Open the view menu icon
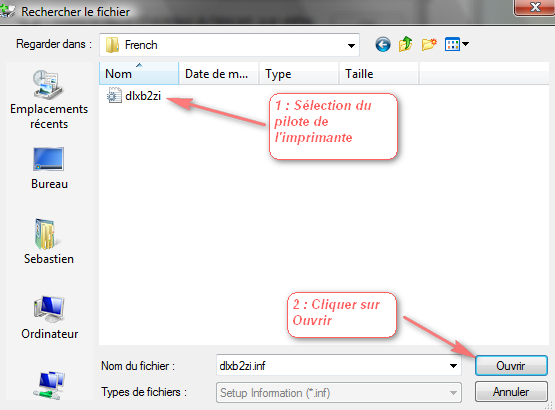 coord(452,45)
